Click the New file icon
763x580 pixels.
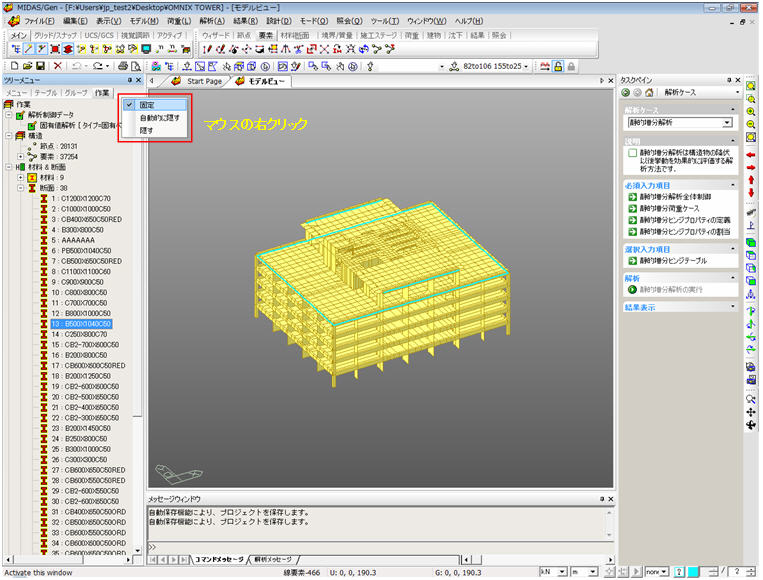pos(15,66)
